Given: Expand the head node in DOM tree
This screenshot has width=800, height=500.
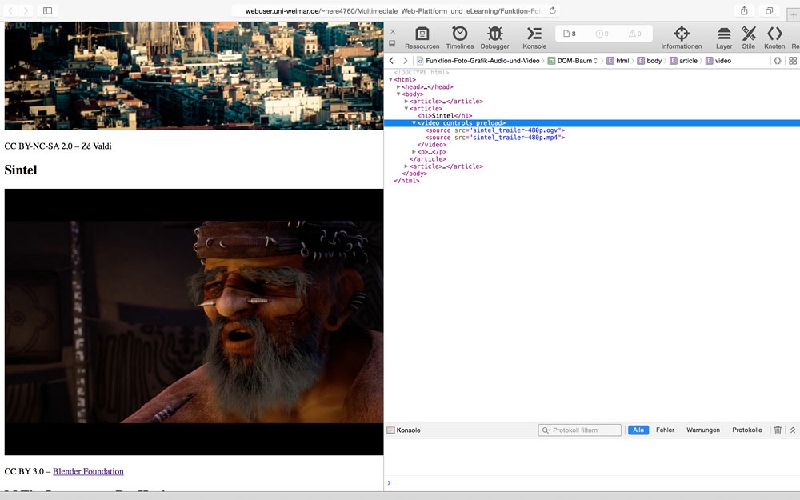Looking at the screenshot, I should [x=398, y=87].
